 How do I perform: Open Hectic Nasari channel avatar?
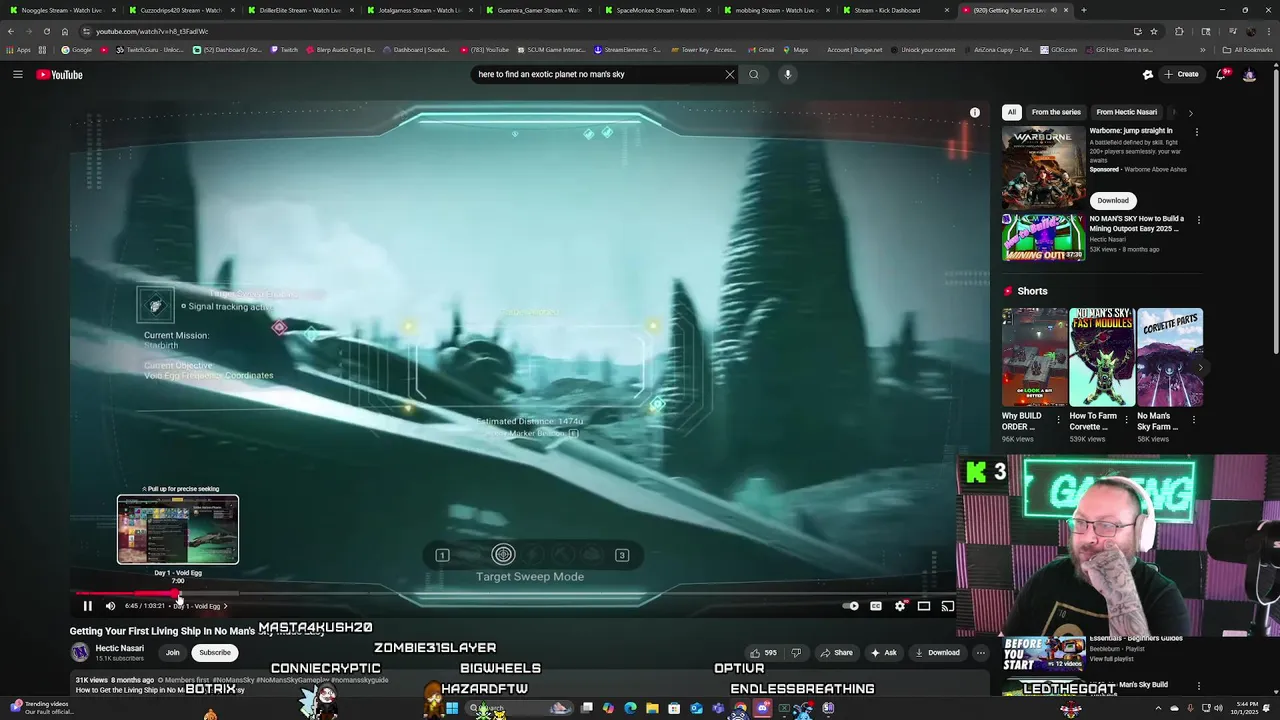click(x=80, y=653)
